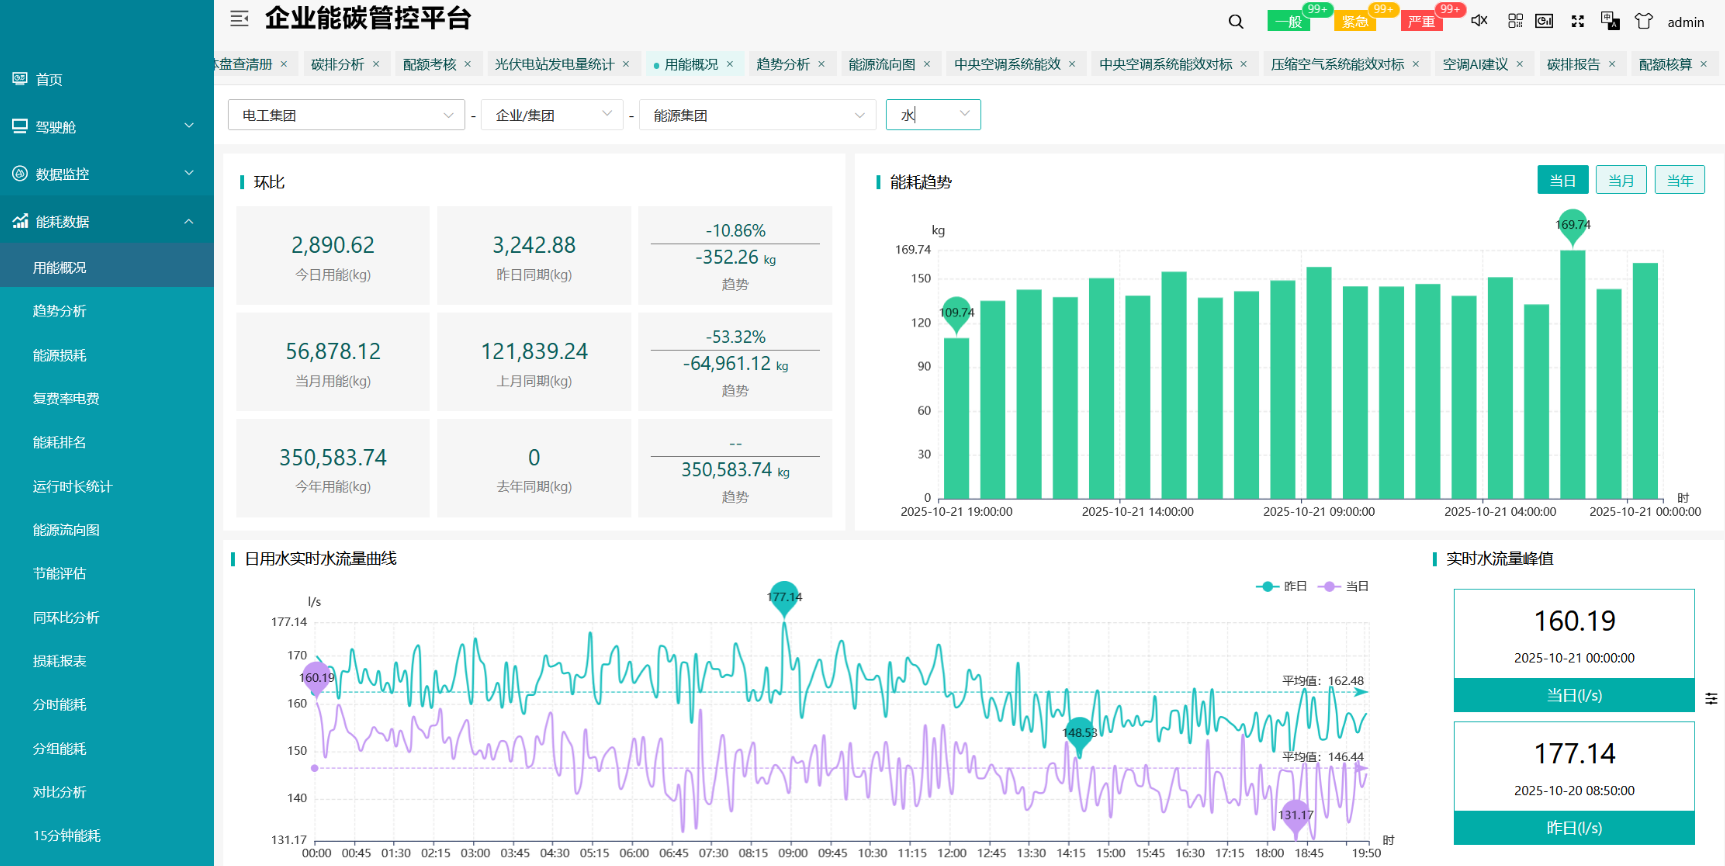
Task: Close the 配额考核 tab
Action: coord(467,64)
